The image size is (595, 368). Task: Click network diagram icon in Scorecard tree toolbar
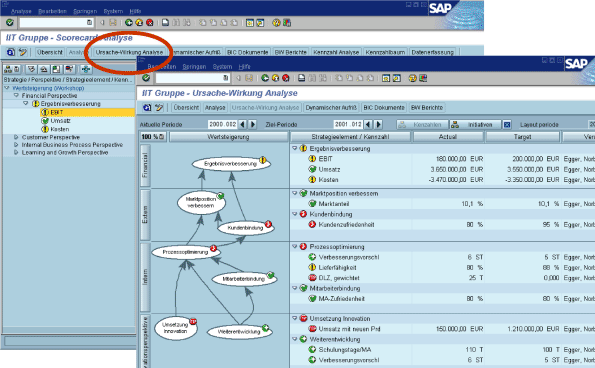click(86, 69)
